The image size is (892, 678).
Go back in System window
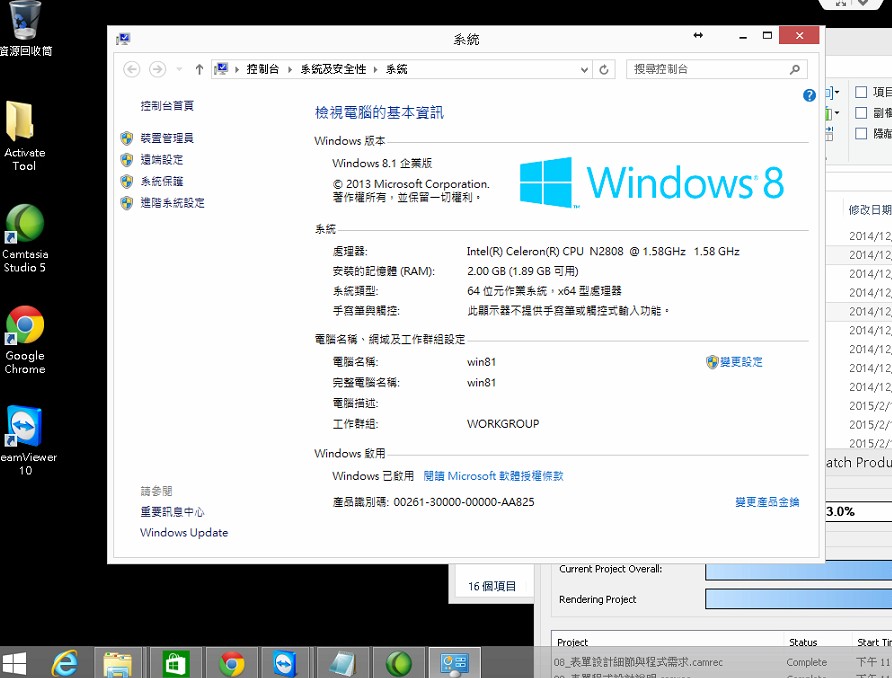pyautogui.click(x=131, y=69)
